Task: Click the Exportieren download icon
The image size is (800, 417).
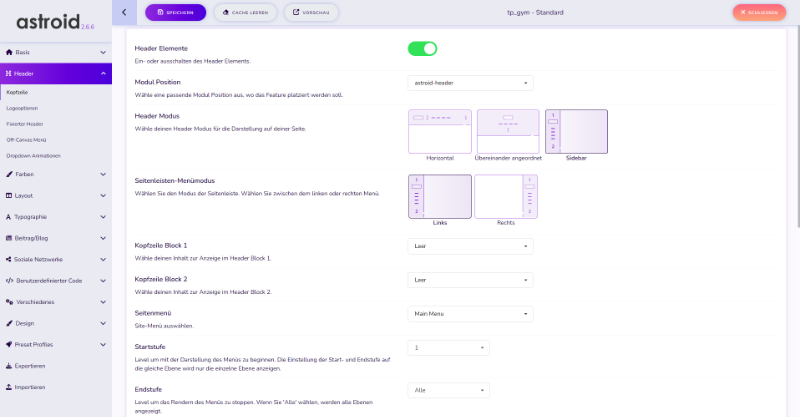Action: pos(9,366)
